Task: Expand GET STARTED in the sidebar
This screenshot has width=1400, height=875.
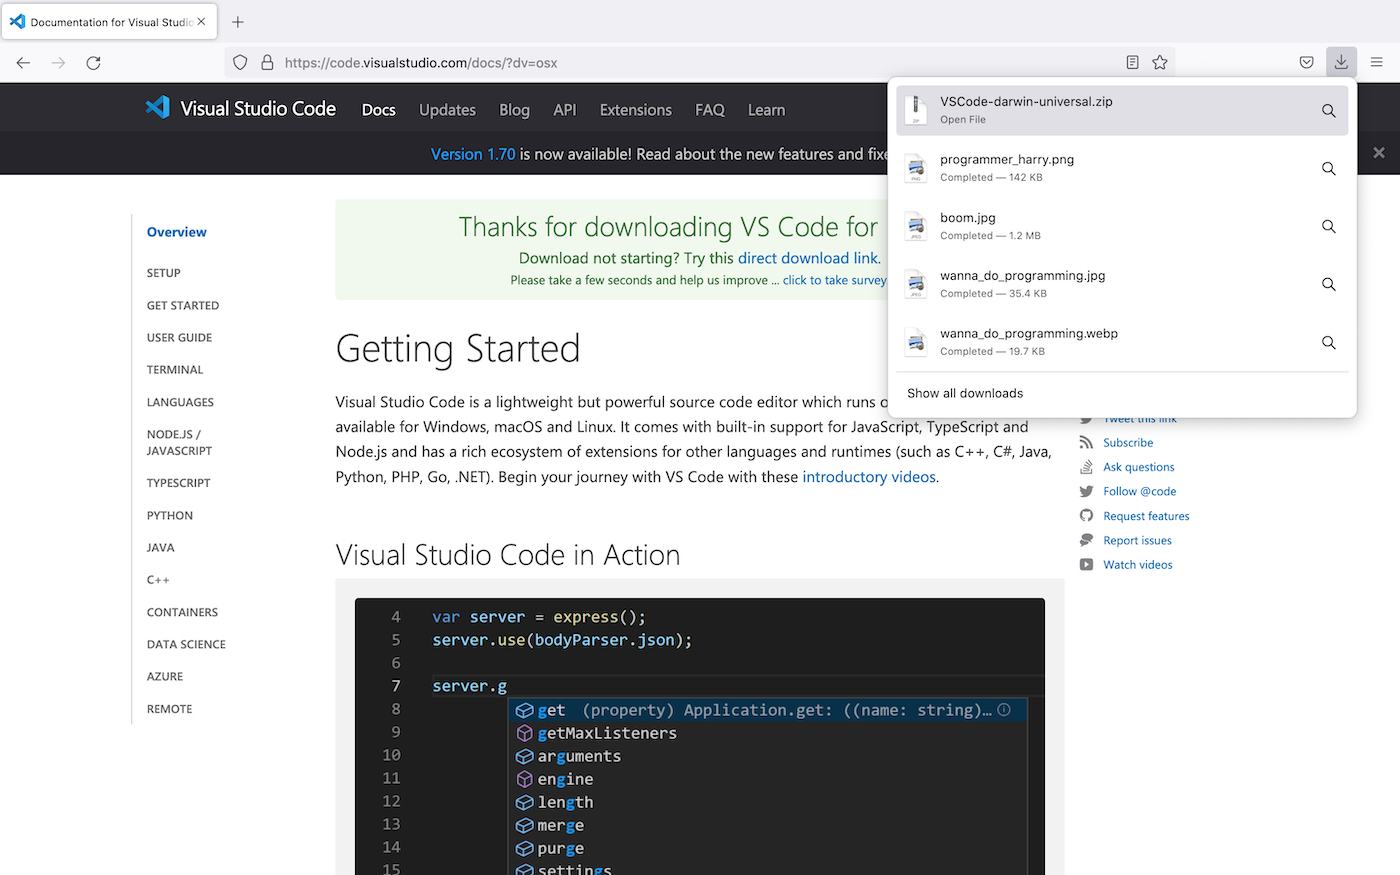Action: (x=183, y=305)
